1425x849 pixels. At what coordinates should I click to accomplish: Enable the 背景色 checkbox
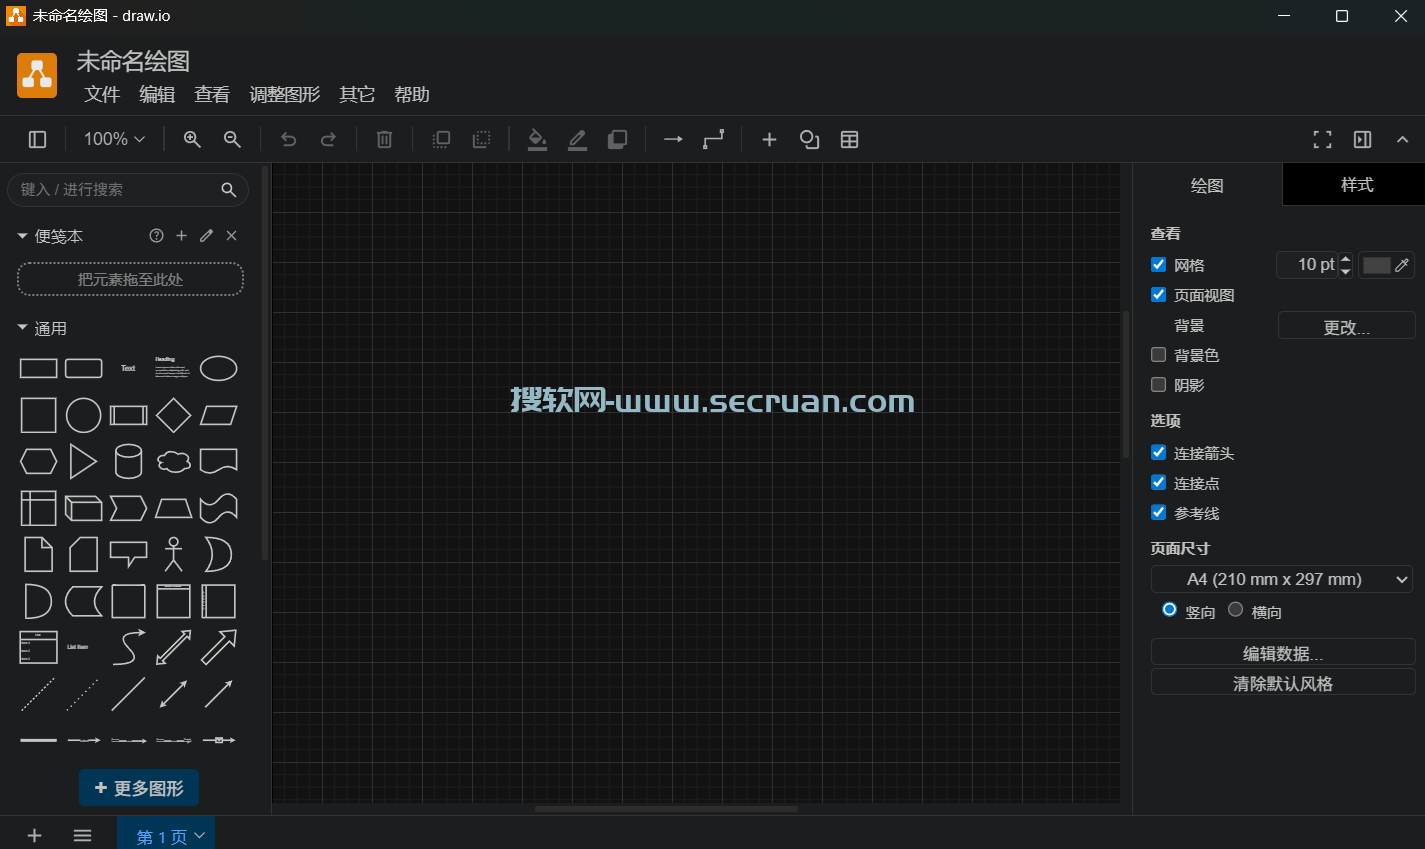point(1158,355)
